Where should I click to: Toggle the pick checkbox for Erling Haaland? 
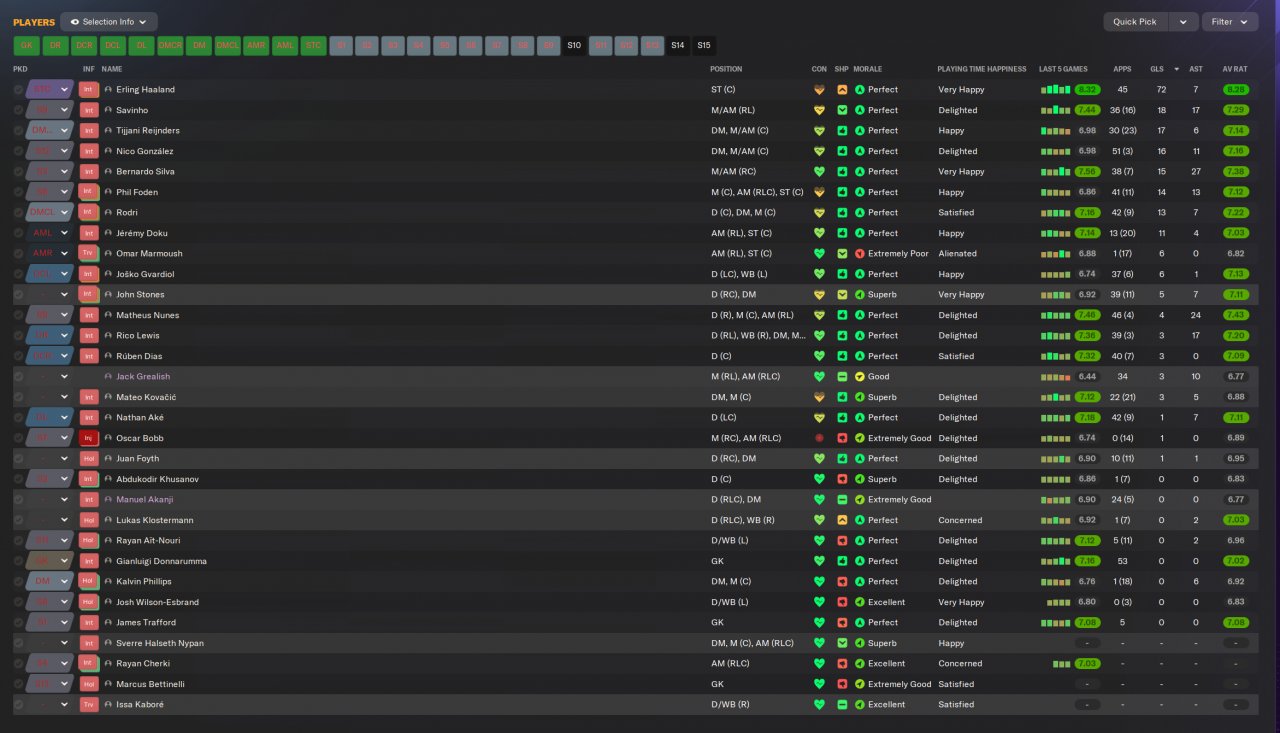pos(18,90)
